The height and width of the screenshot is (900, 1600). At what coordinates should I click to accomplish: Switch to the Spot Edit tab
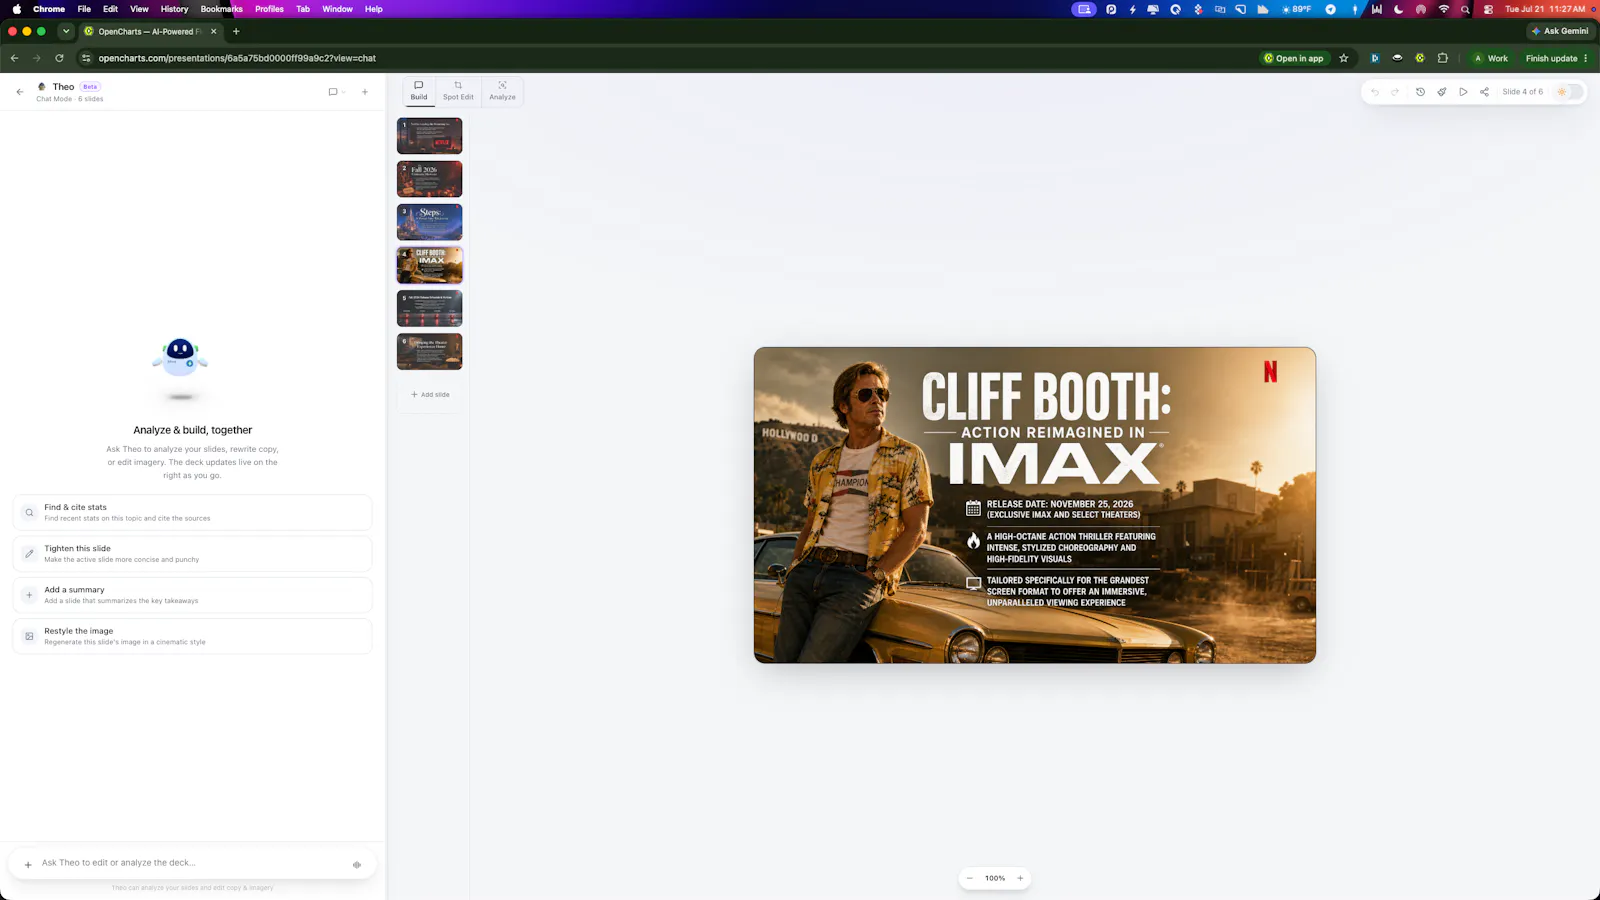click(458, 91)
